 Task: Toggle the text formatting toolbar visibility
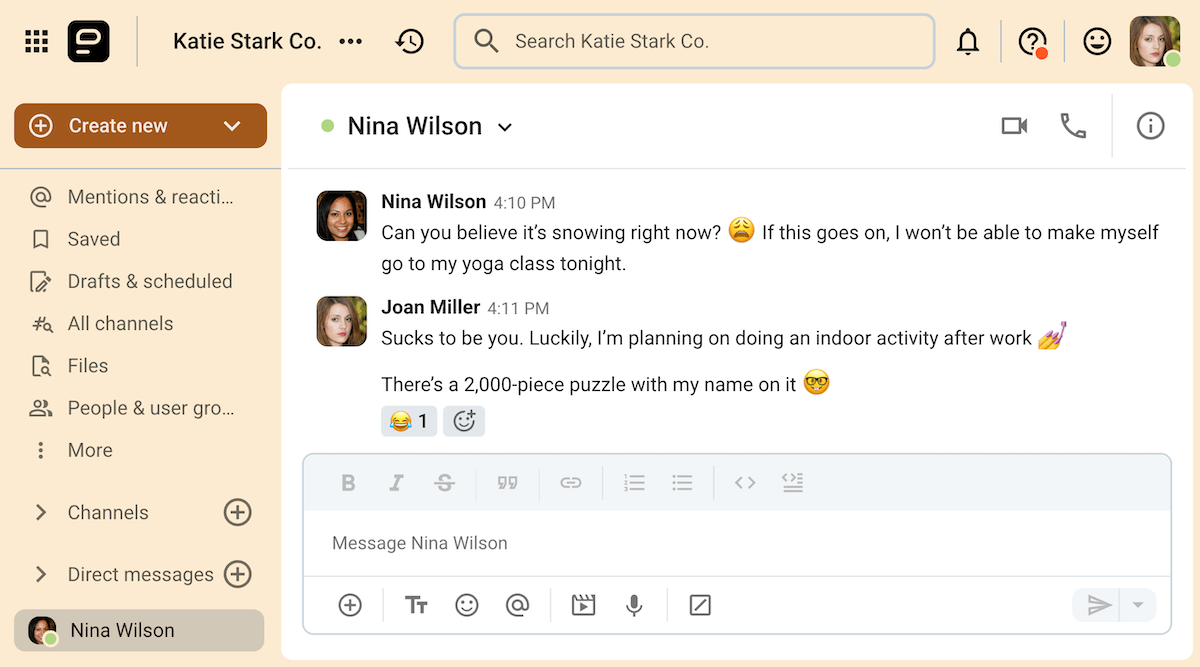(416, 605)
